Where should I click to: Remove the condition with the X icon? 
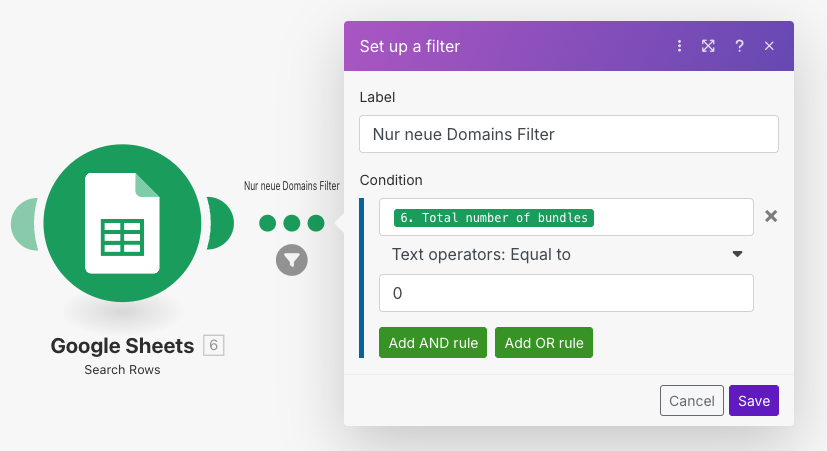[771, 216]
